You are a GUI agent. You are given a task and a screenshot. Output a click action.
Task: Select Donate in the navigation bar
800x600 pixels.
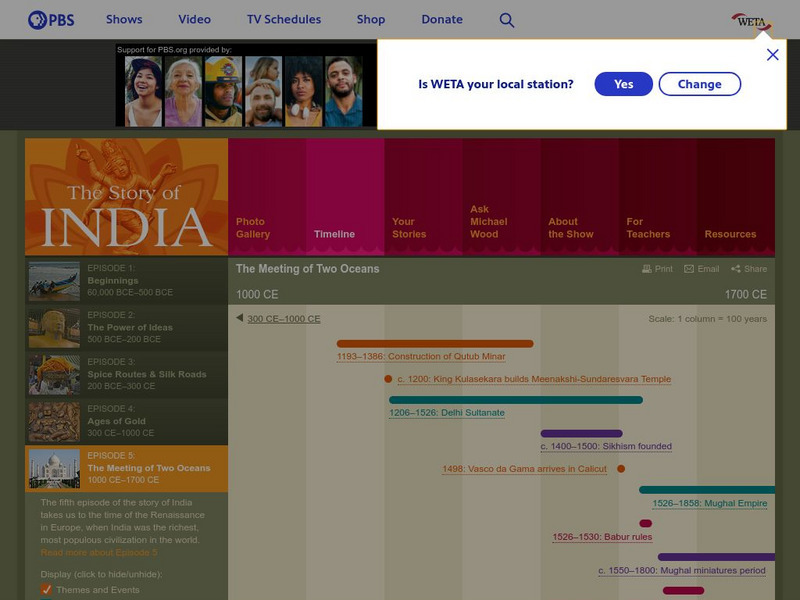click(x=441, y=18)
